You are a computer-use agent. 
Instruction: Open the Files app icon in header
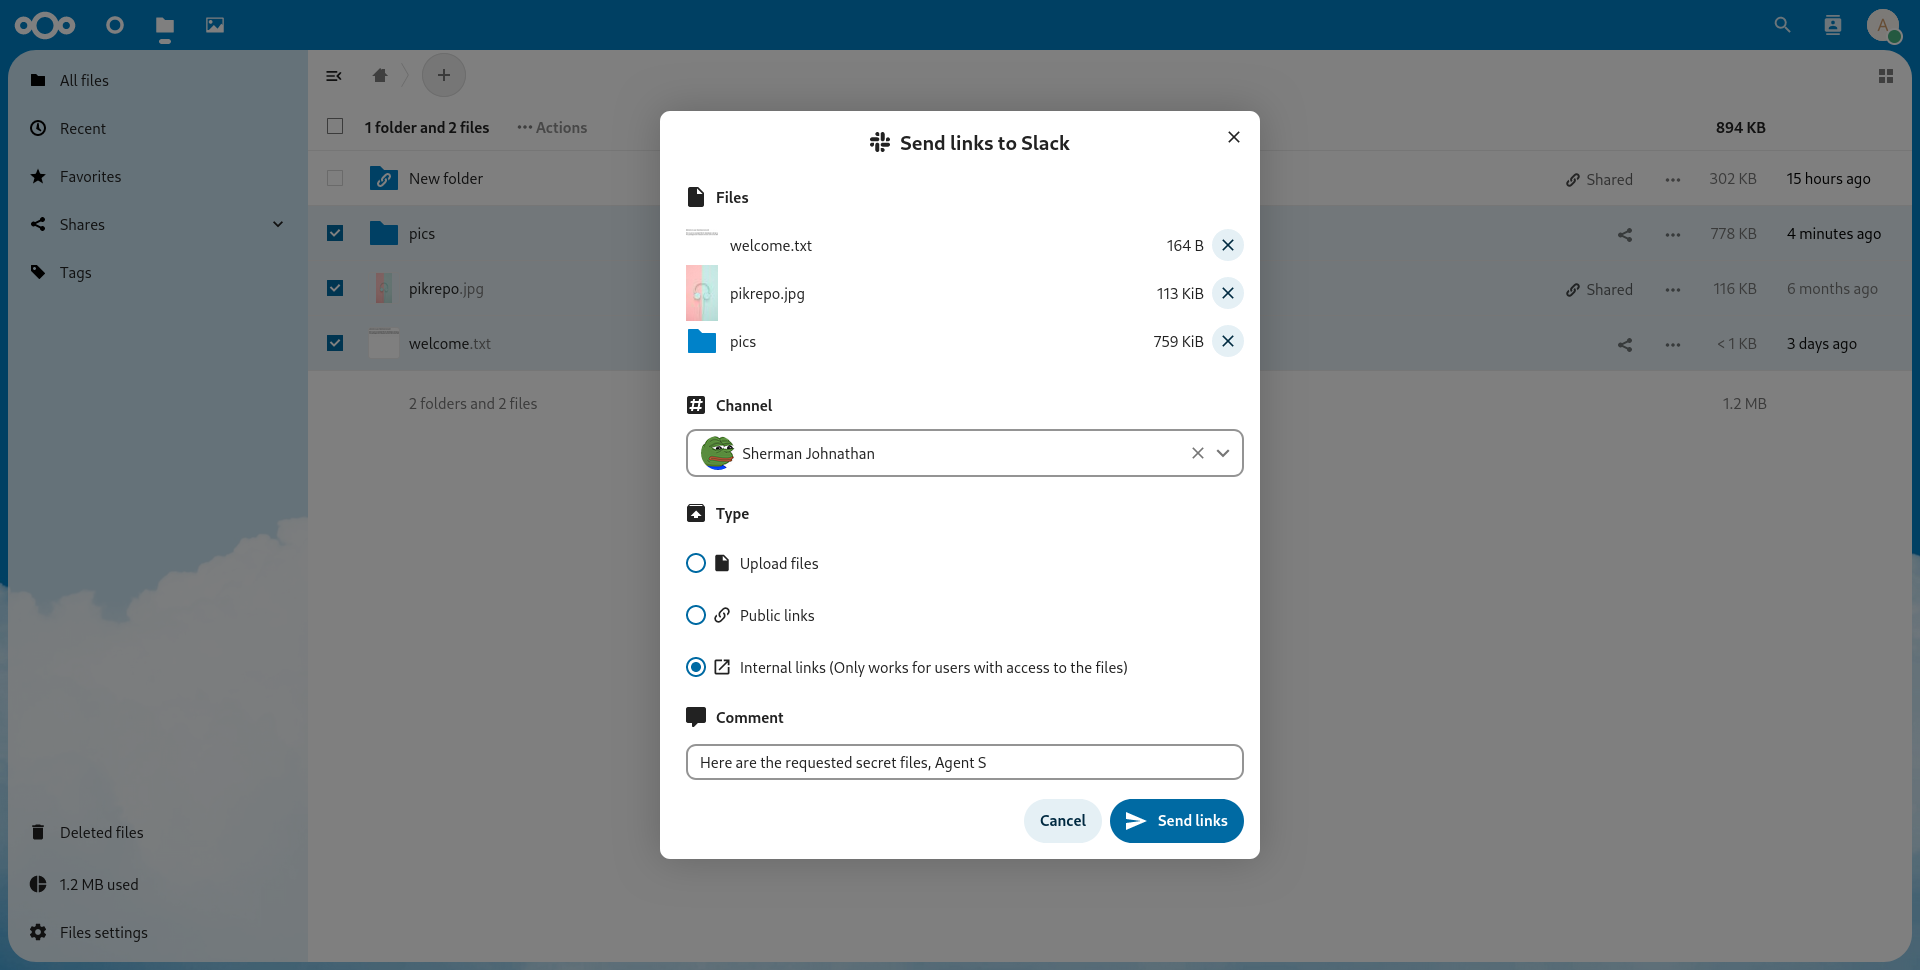click(165, 25)
